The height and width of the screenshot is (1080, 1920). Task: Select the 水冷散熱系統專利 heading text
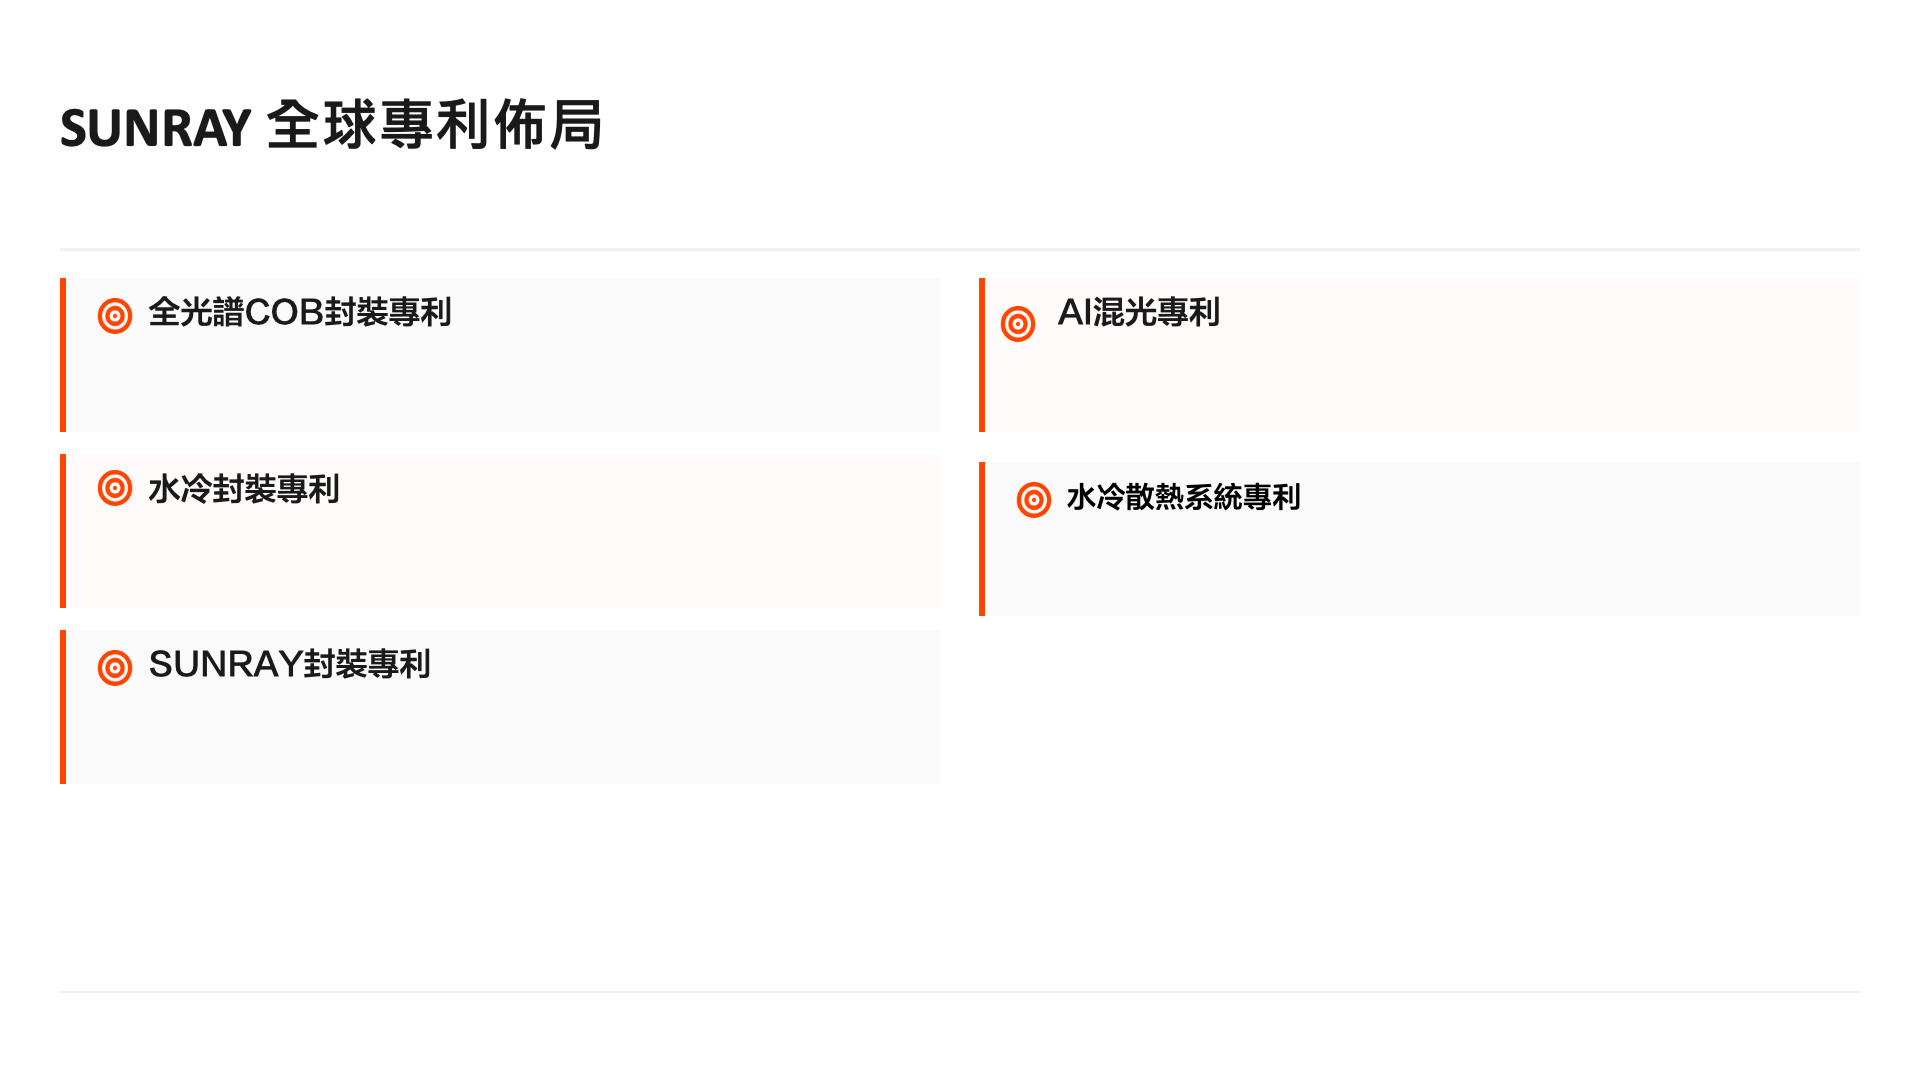click(1183, 497)
